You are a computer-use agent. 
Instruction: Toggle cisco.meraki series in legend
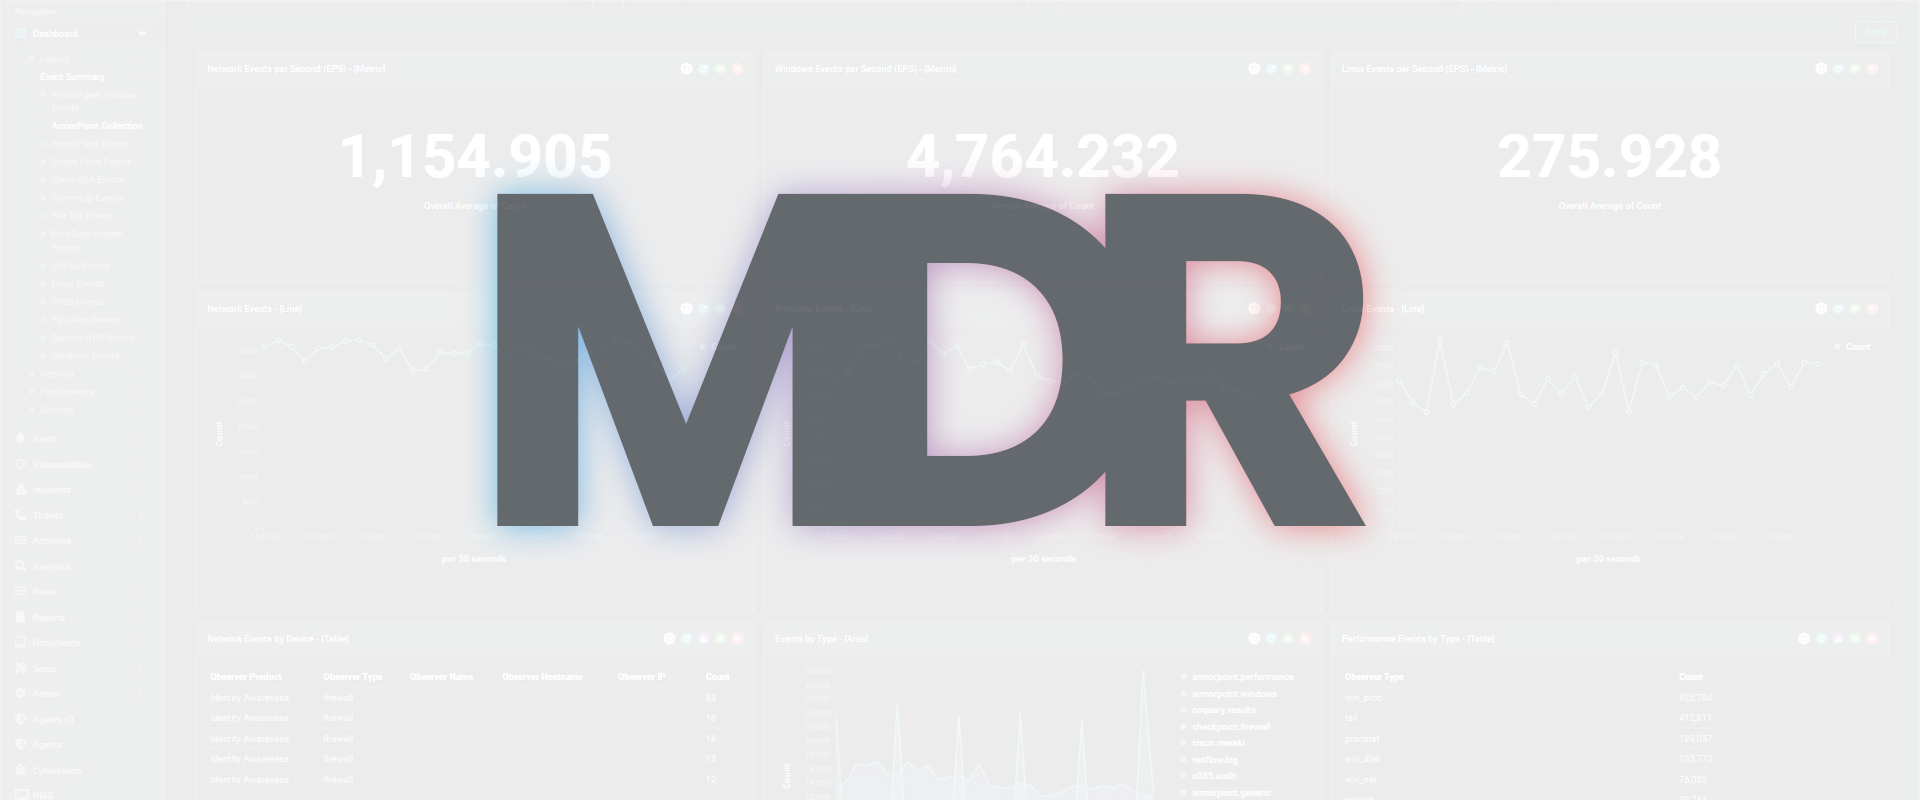(x=1213, y=743)
